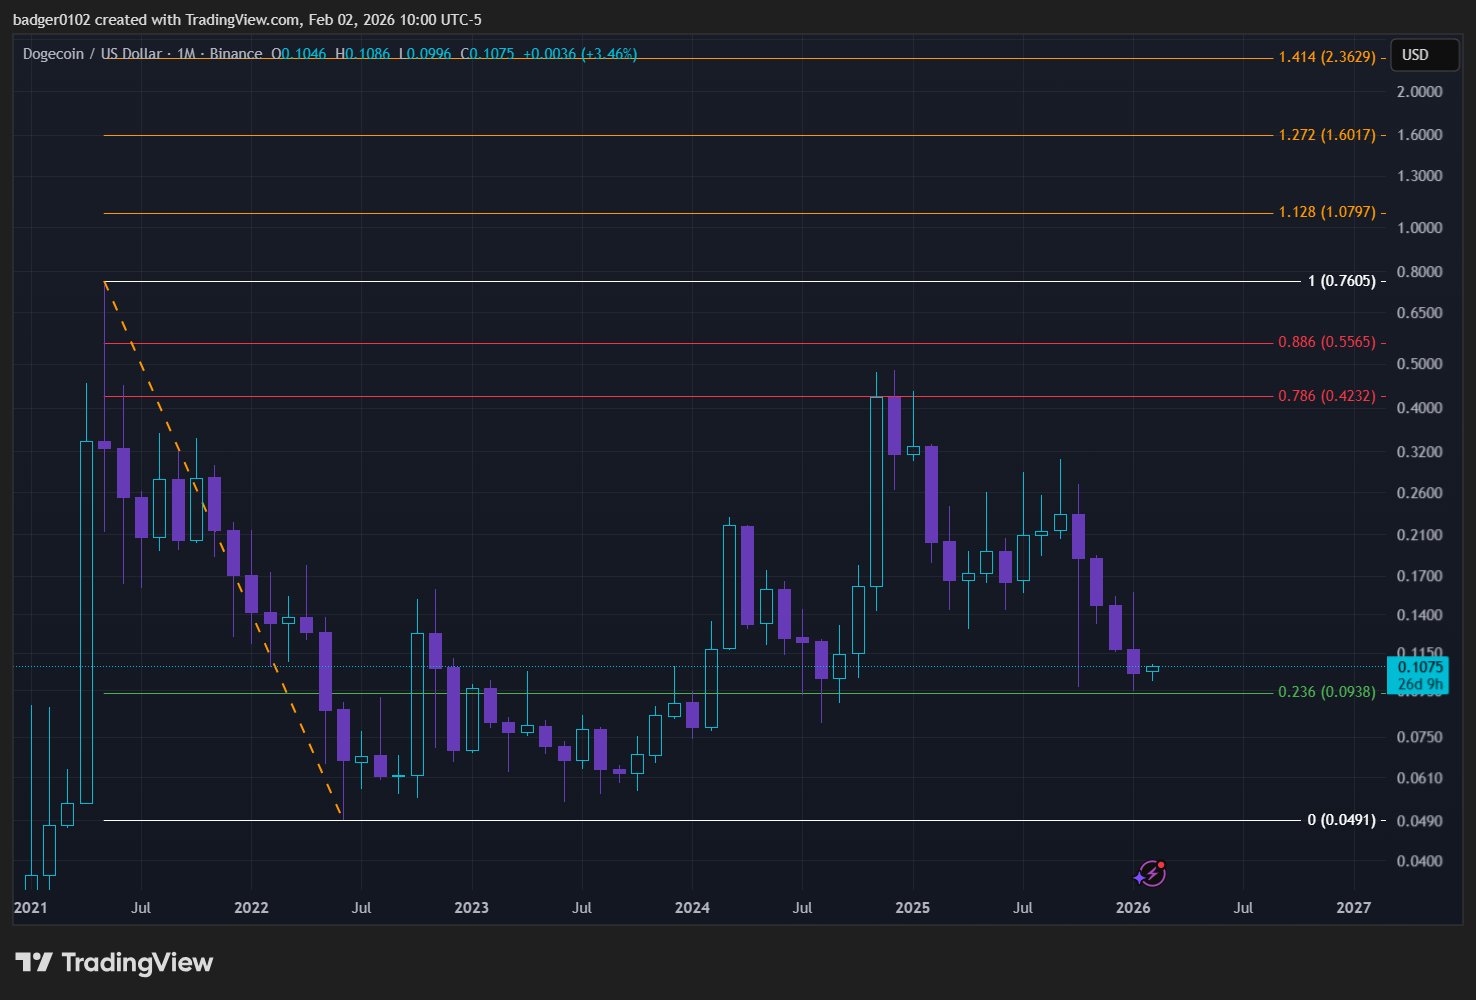Click the TradingView wordmark text
The height and width of the screenshot is (1000, 1476).
(x=137, y=963)
